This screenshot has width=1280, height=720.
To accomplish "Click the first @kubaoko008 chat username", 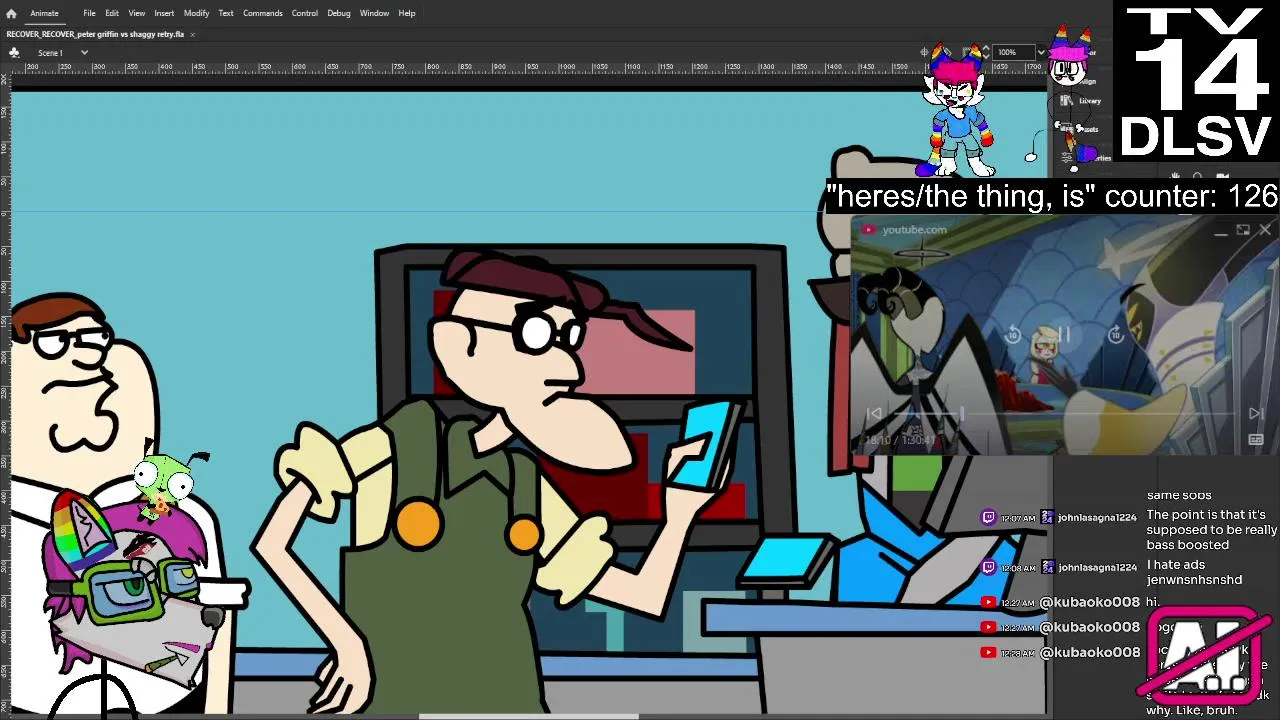I will [x=1090, y=602].
